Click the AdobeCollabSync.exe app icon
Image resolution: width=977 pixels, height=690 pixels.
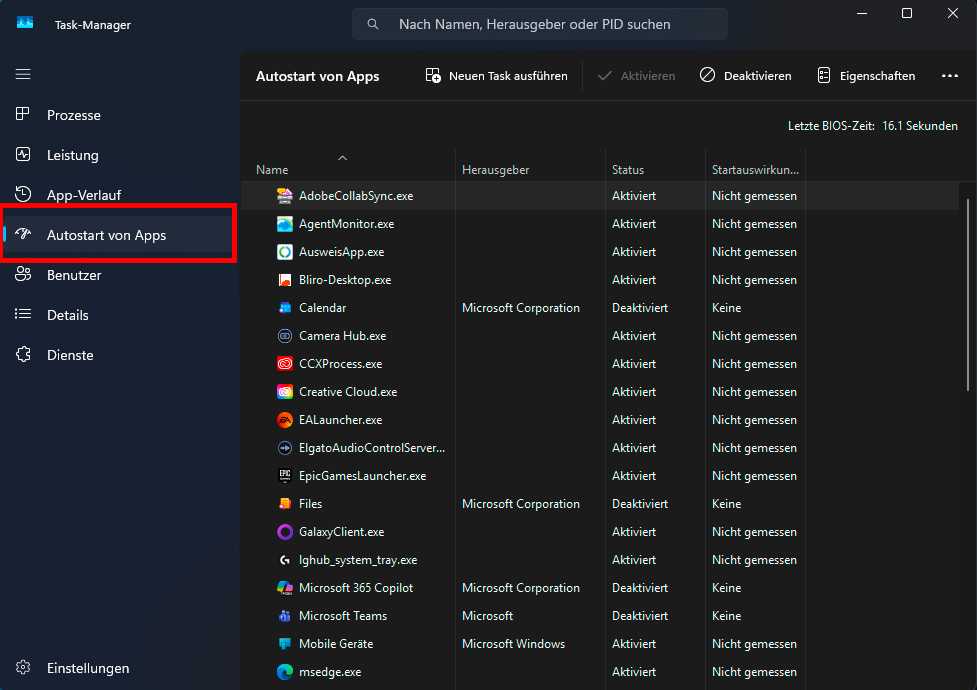[x=285, y=196]
